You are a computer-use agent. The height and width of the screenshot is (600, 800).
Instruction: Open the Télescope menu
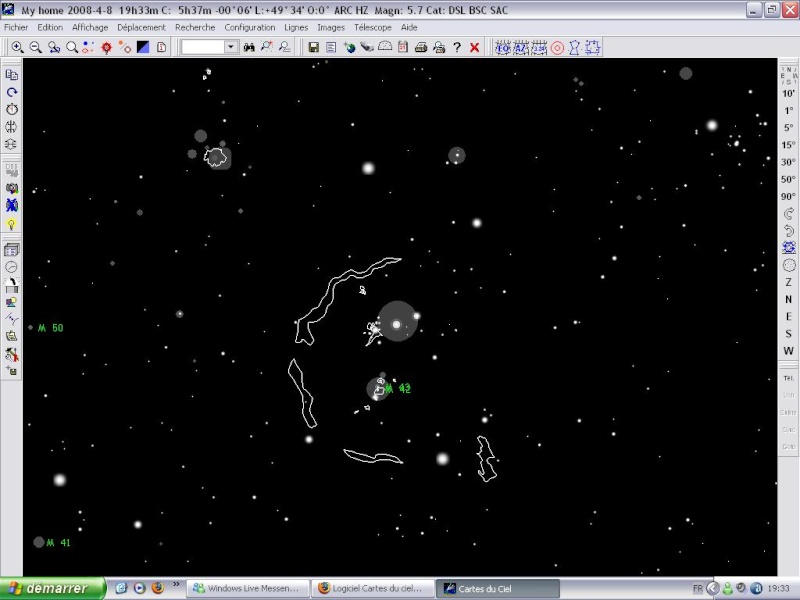coord(373,27)
